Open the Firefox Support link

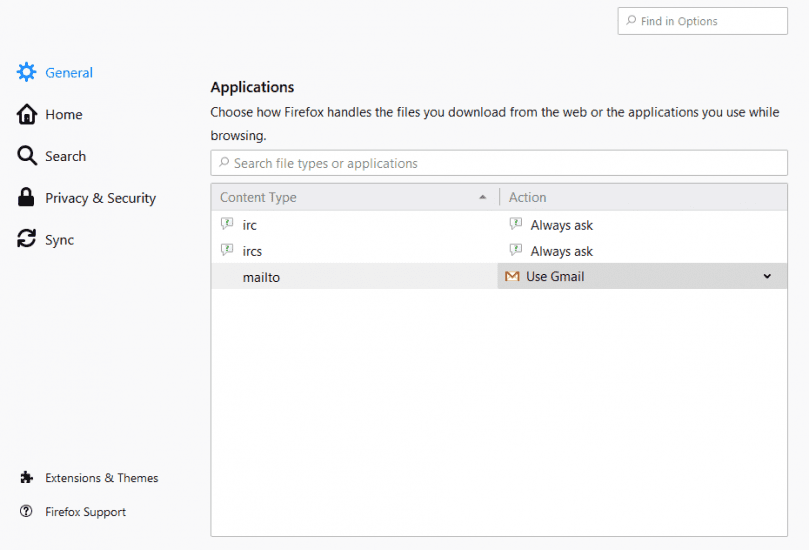85,512
